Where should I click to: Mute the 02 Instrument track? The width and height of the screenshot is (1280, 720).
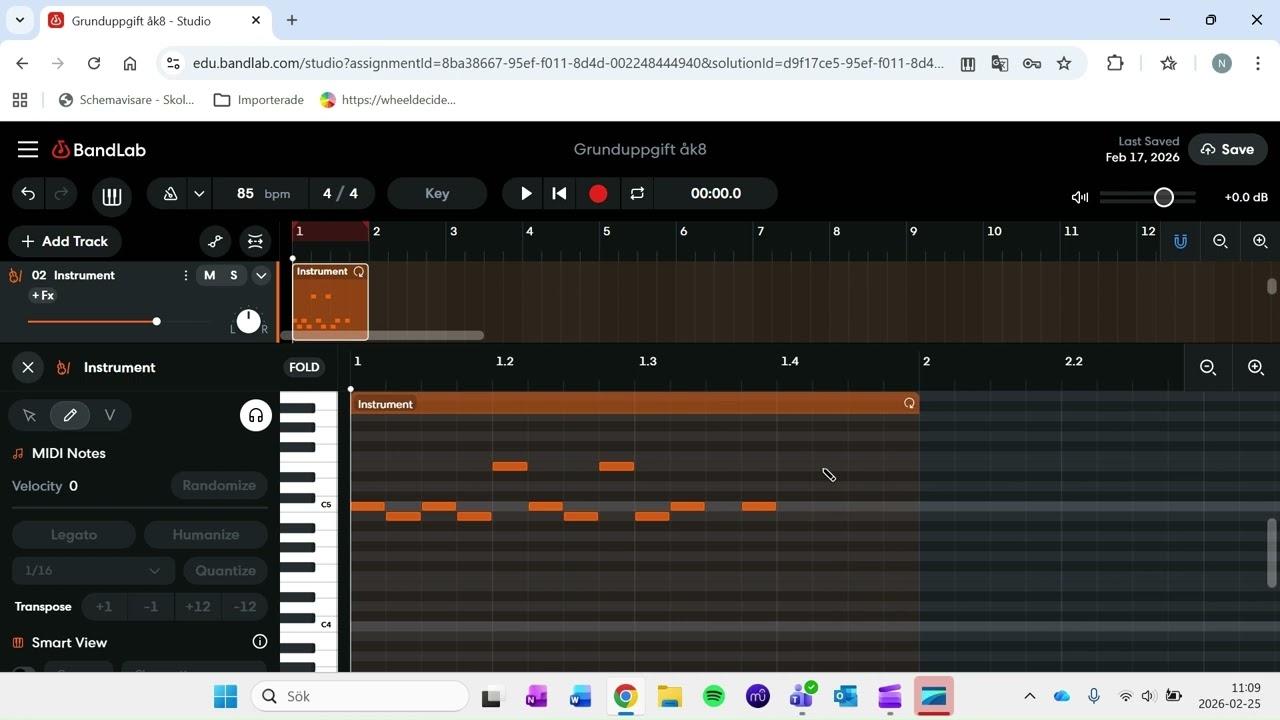click(x=209, y=275)
